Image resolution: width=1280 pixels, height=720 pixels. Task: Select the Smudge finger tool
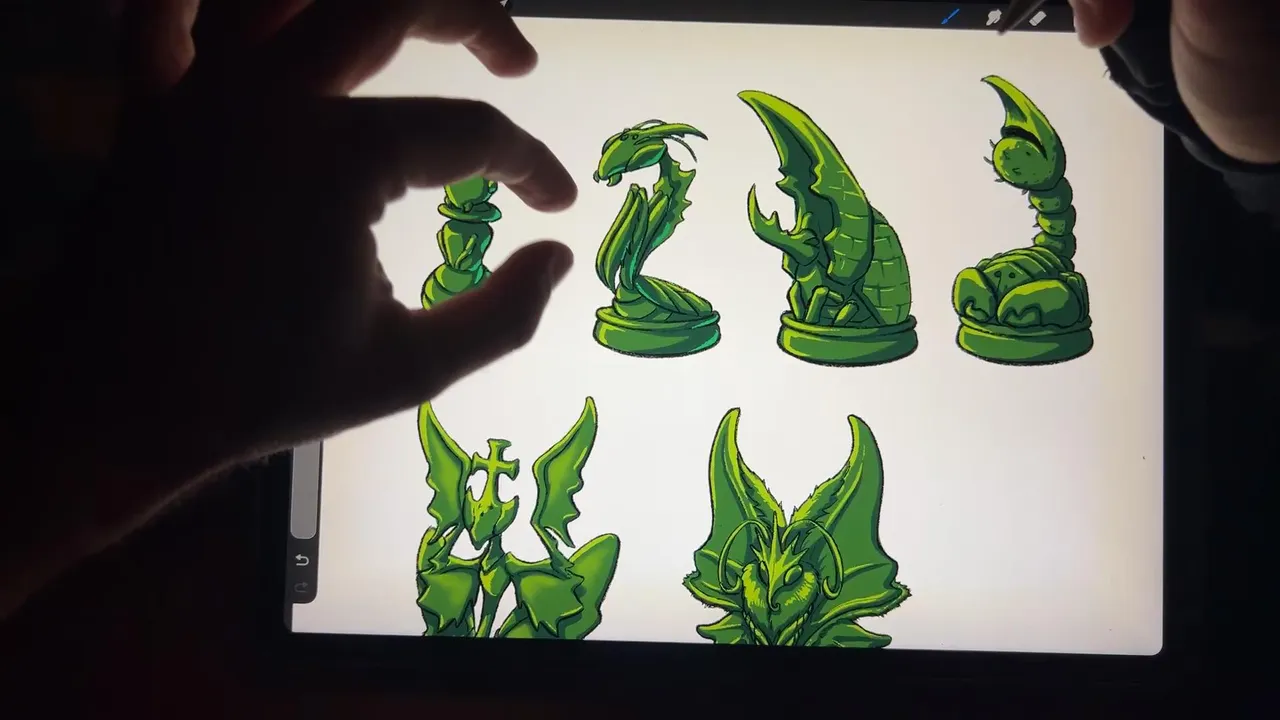tap(994, 16)
